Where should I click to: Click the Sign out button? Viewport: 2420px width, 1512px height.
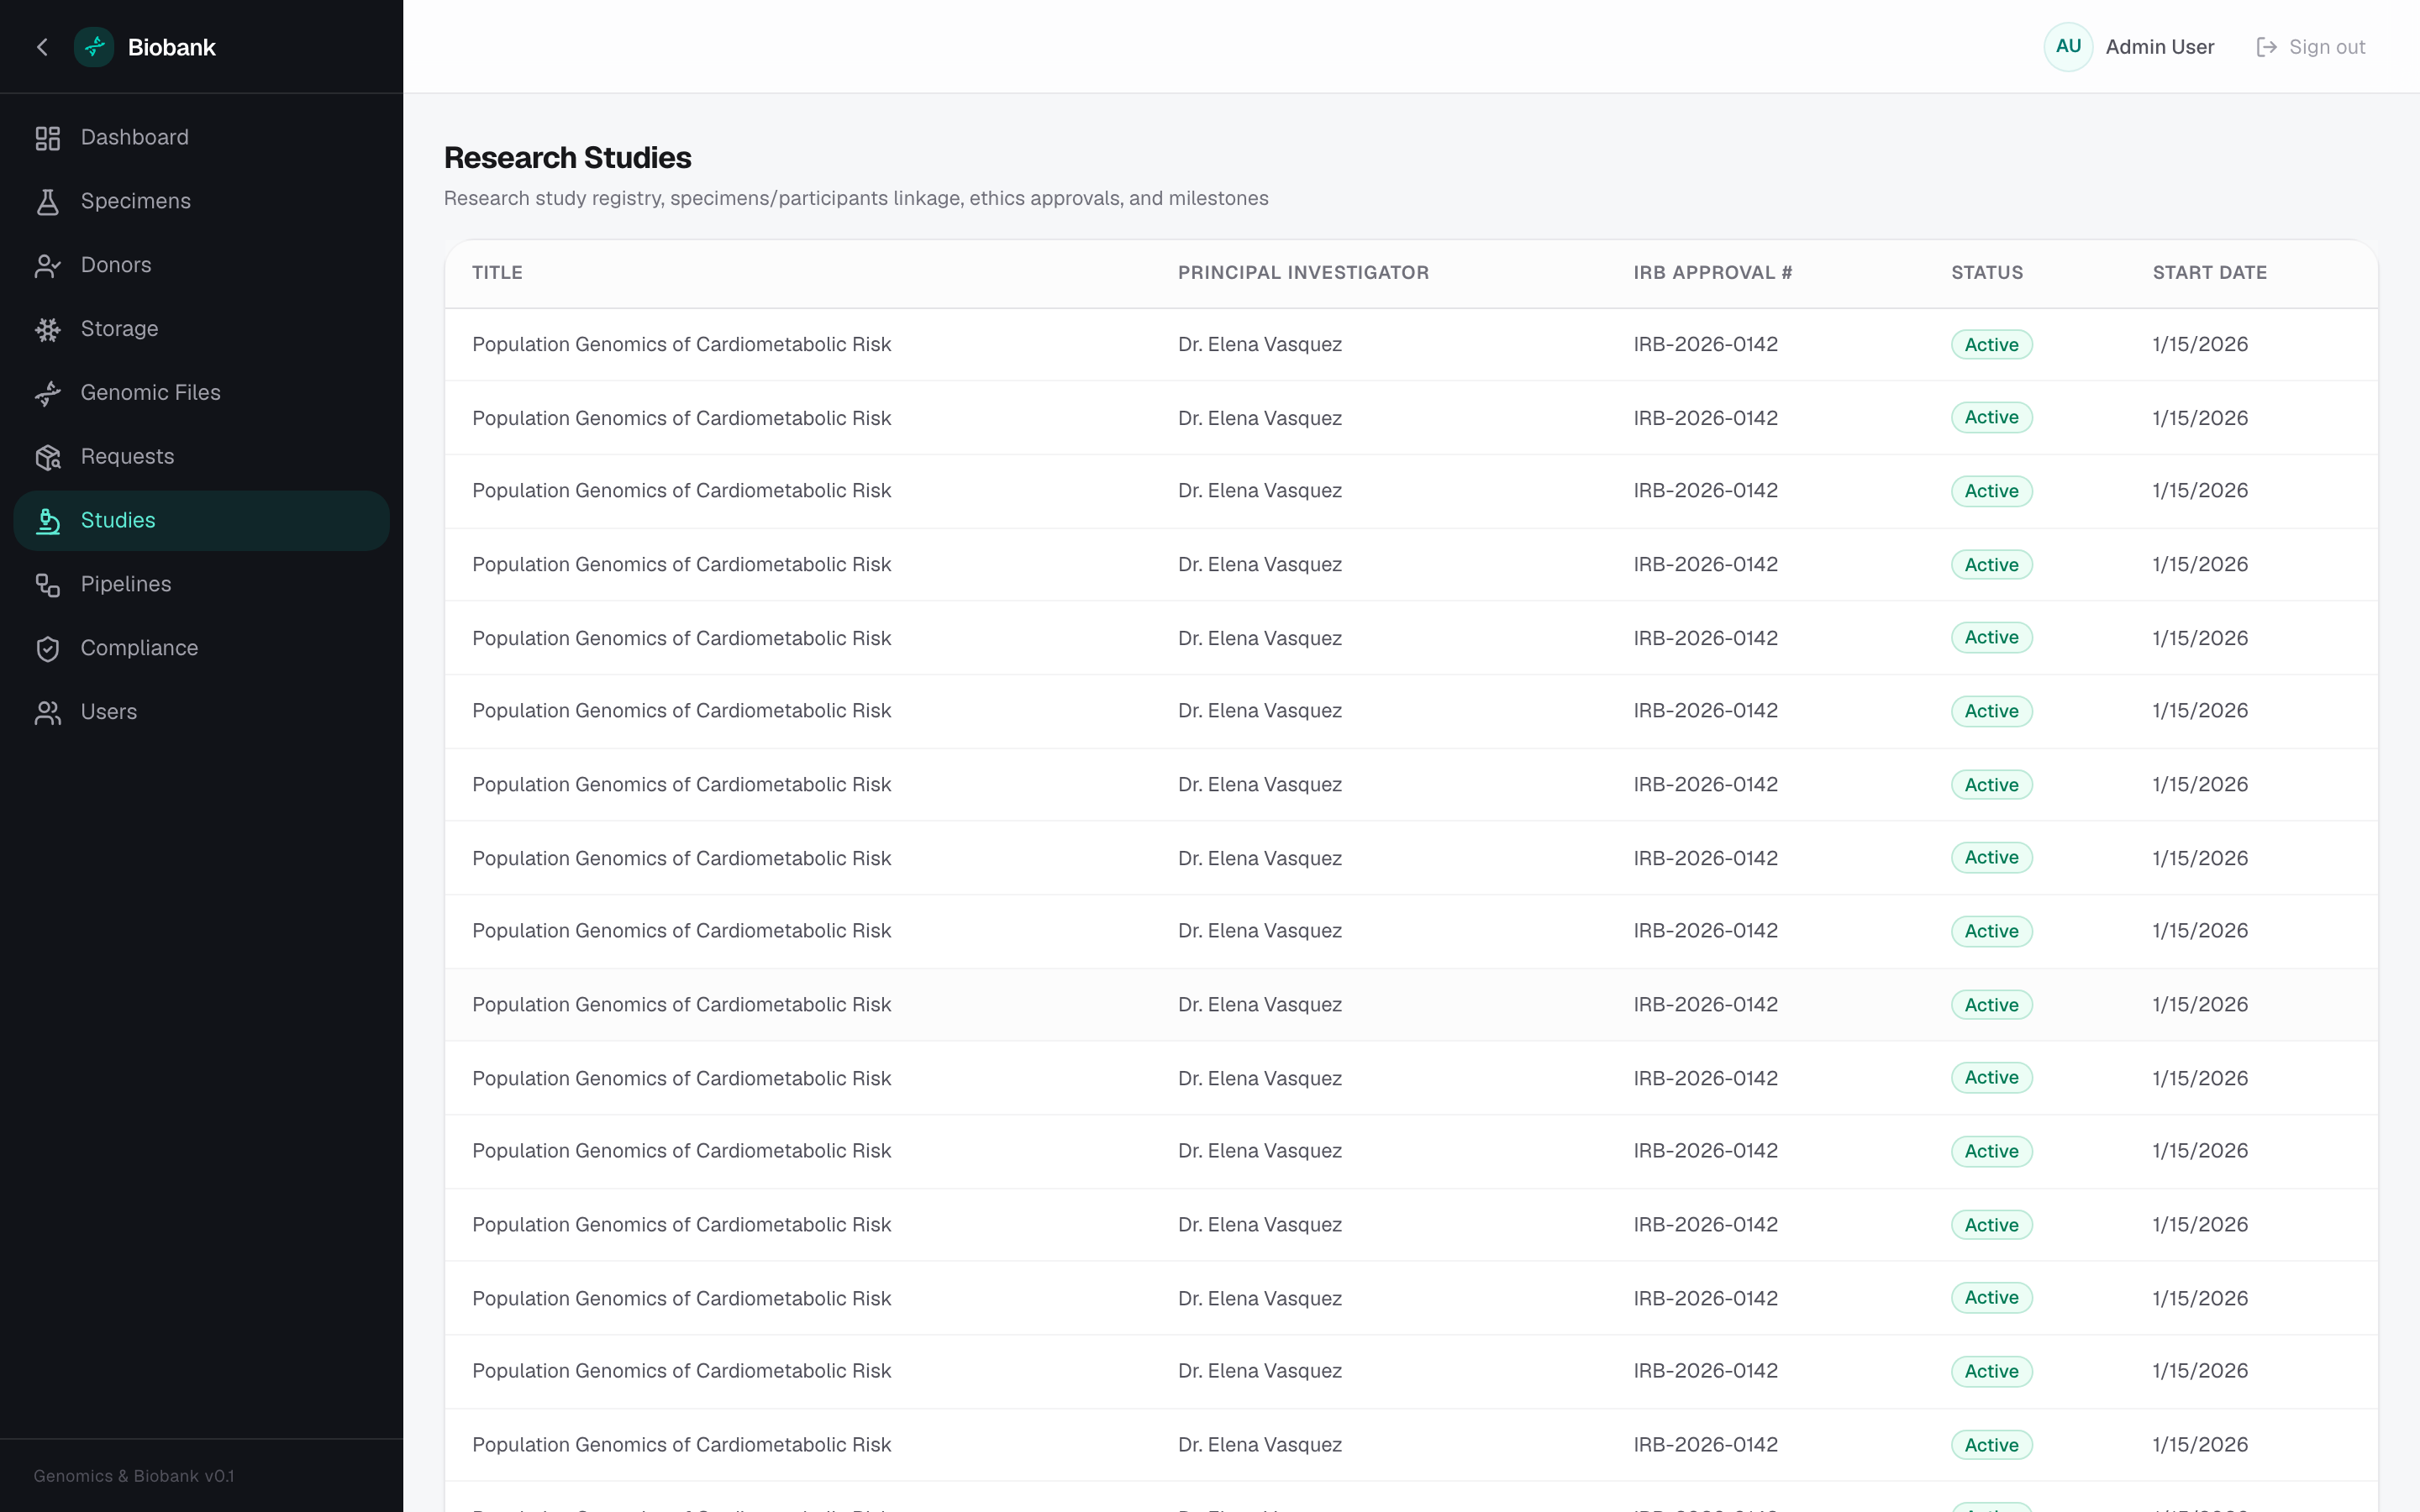tap(2311, 47)
